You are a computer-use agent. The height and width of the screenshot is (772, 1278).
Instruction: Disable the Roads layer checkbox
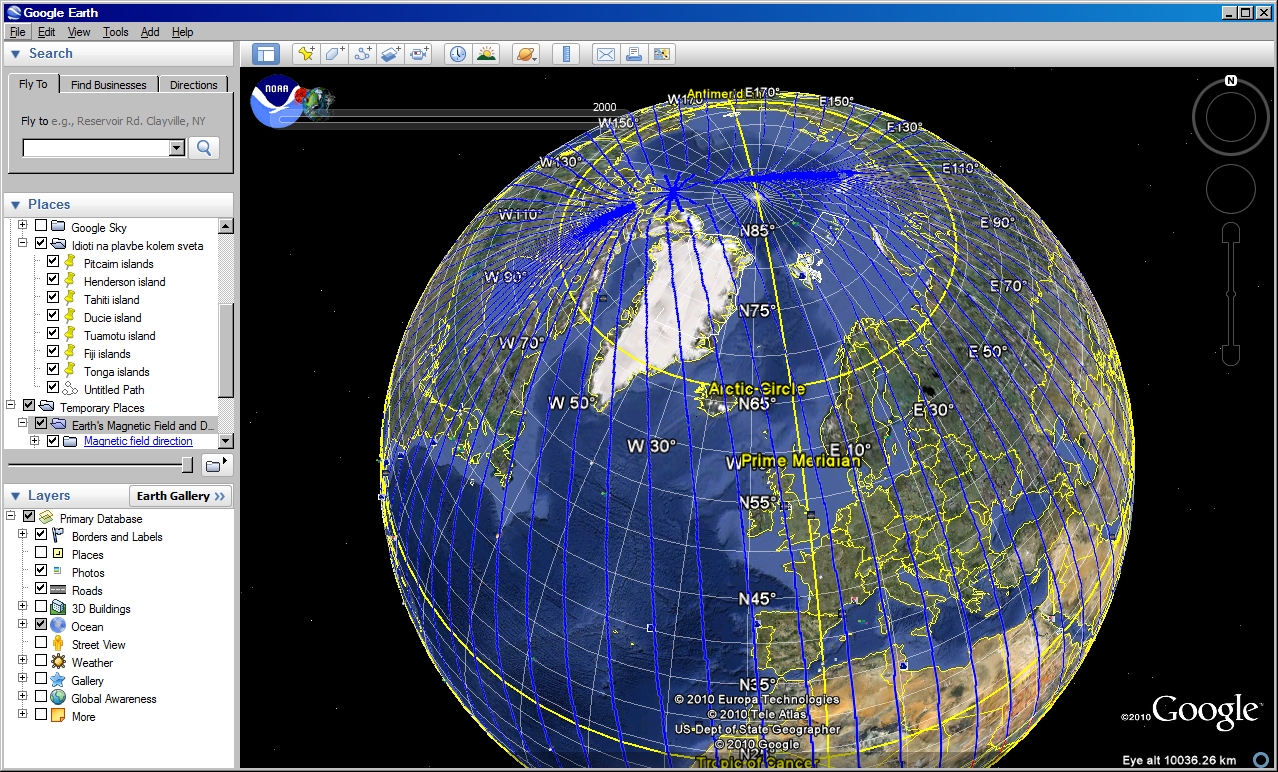point(41,590)
